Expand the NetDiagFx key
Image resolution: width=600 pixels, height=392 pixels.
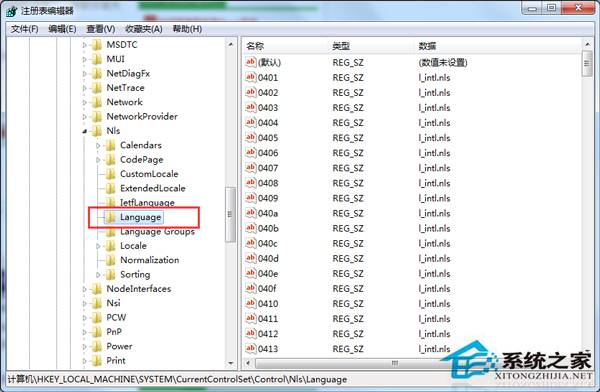[x=85, y=74]
